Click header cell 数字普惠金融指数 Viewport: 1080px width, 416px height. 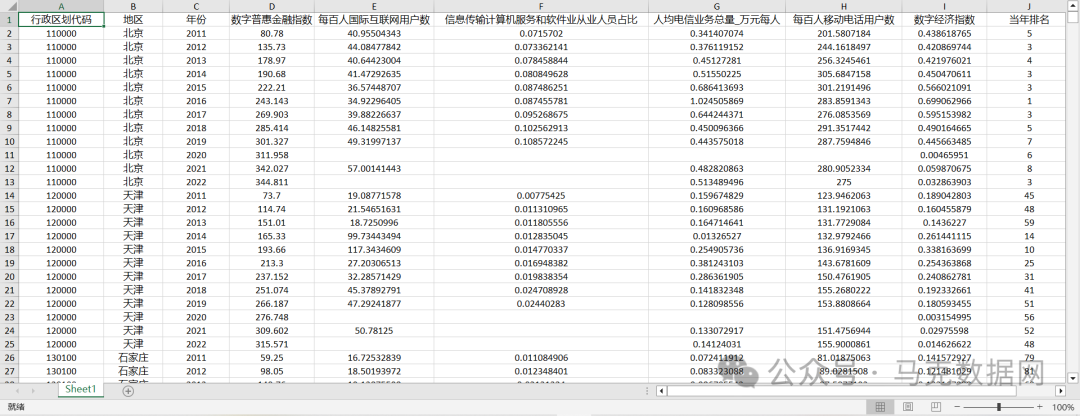pyautogui.click(x=271, y=20)
